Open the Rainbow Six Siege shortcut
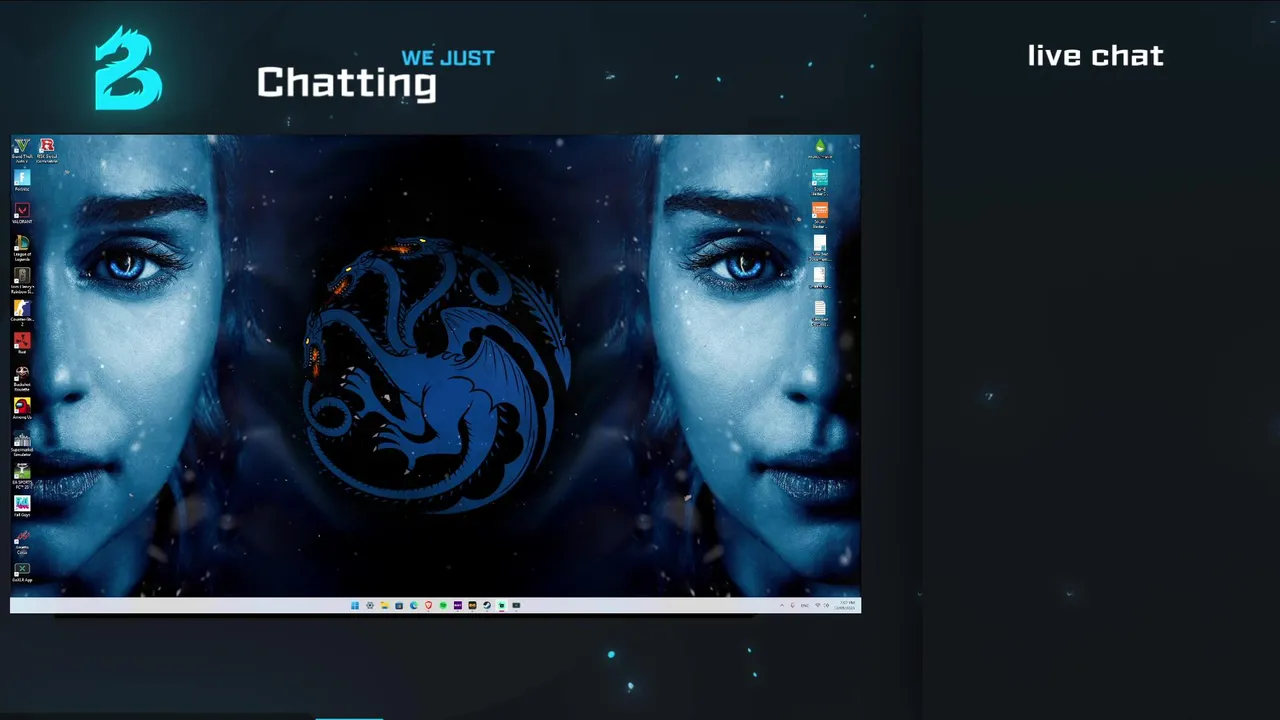This screenshot has height=720, width=1280. pyautogui.click(x=21, y=281)
